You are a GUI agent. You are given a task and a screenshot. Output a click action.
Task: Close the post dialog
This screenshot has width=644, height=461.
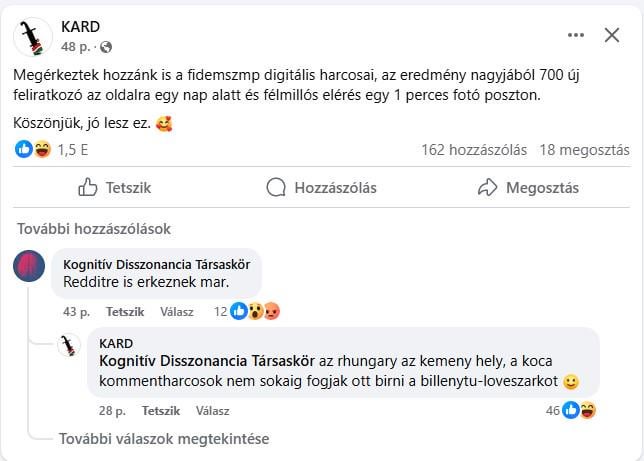(x=612, y=35)
